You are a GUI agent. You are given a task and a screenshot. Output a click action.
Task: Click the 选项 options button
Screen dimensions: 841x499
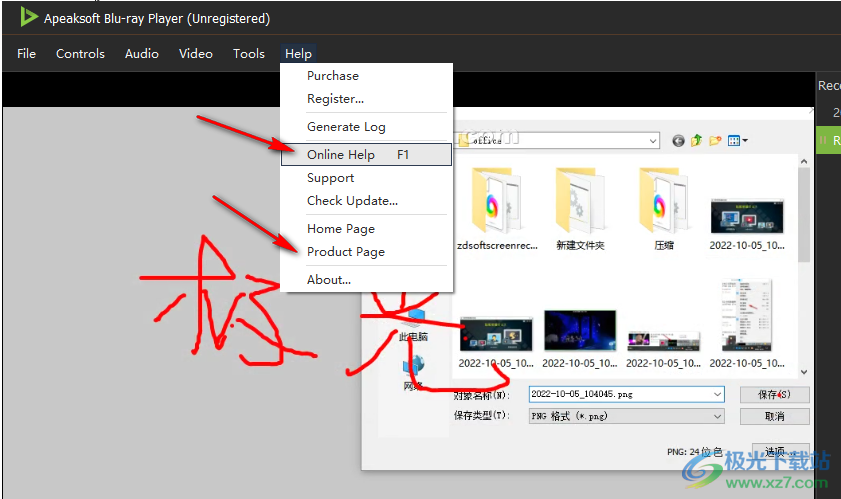click(x=780, y=451)
